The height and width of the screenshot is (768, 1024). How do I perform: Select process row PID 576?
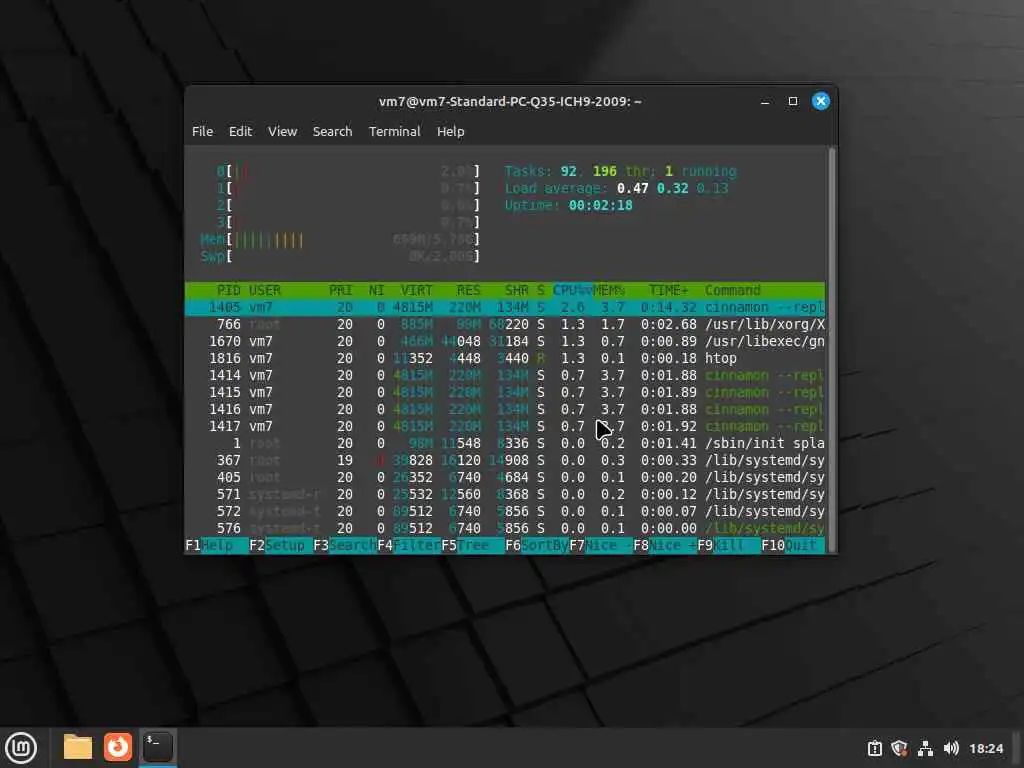click(505, 528)
